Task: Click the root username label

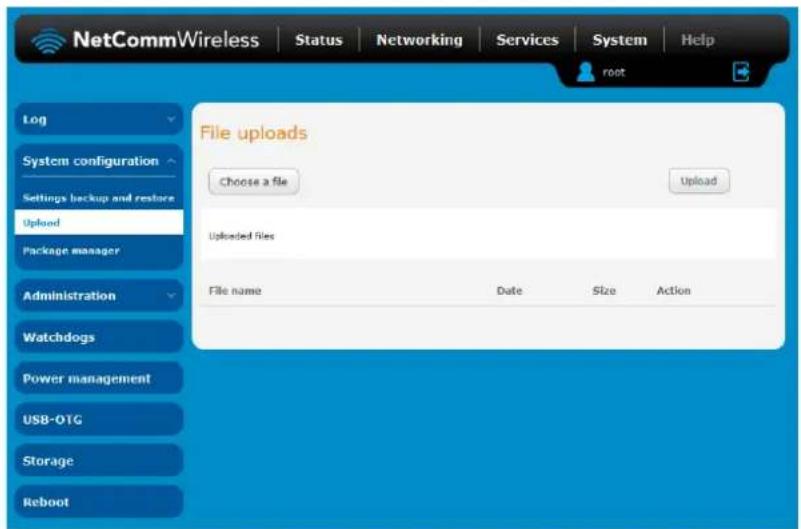Action: (614, 73)
